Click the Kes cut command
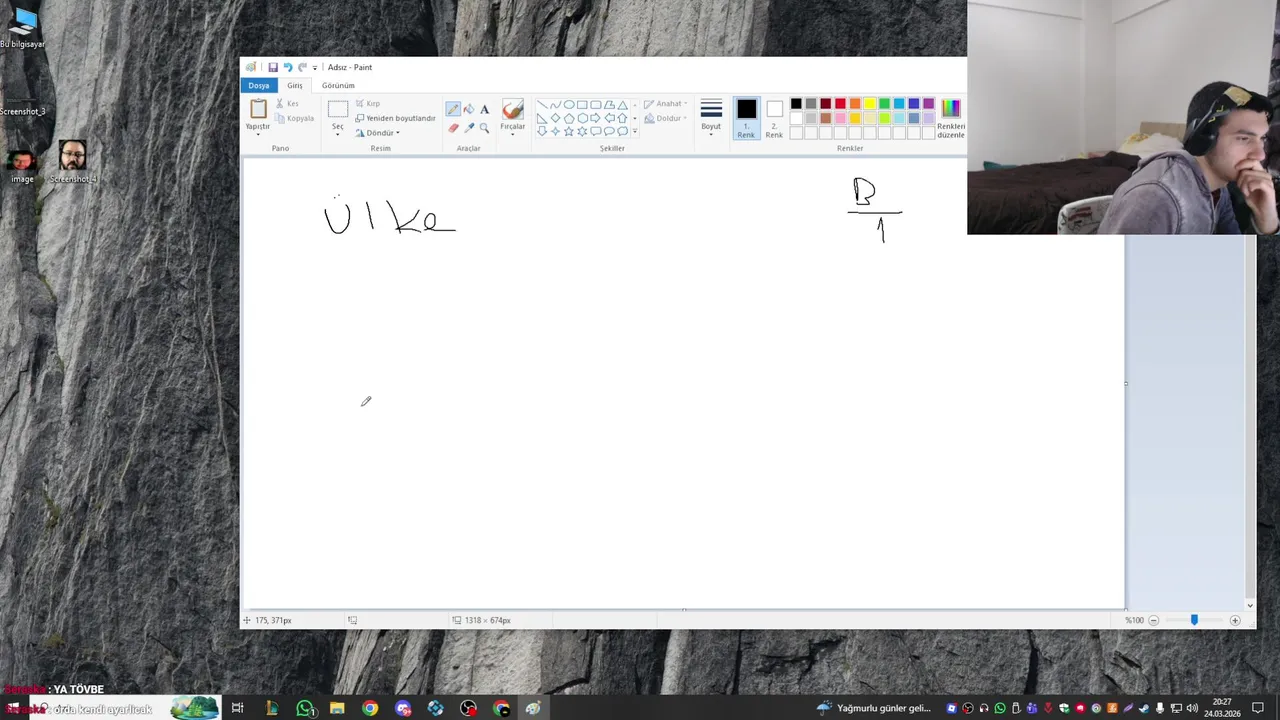The width and height of the screenshot is (1280, 720). click(286, 103)
